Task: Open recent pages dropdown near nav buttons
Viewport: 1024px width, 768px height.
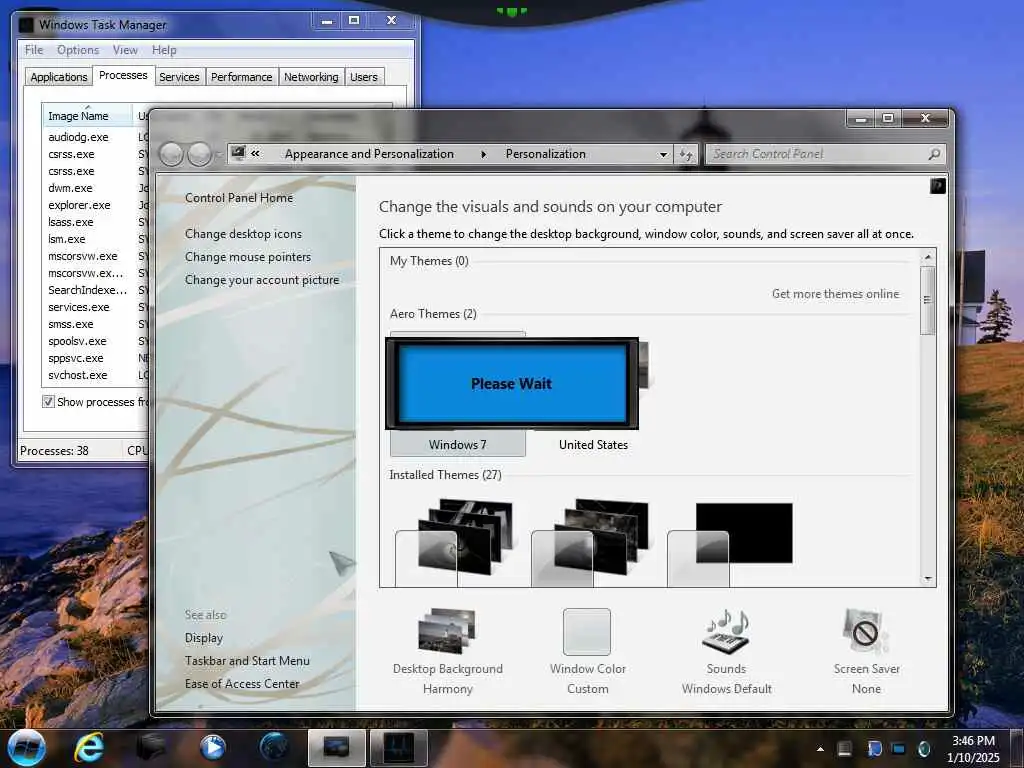Action: coord(218,155)
